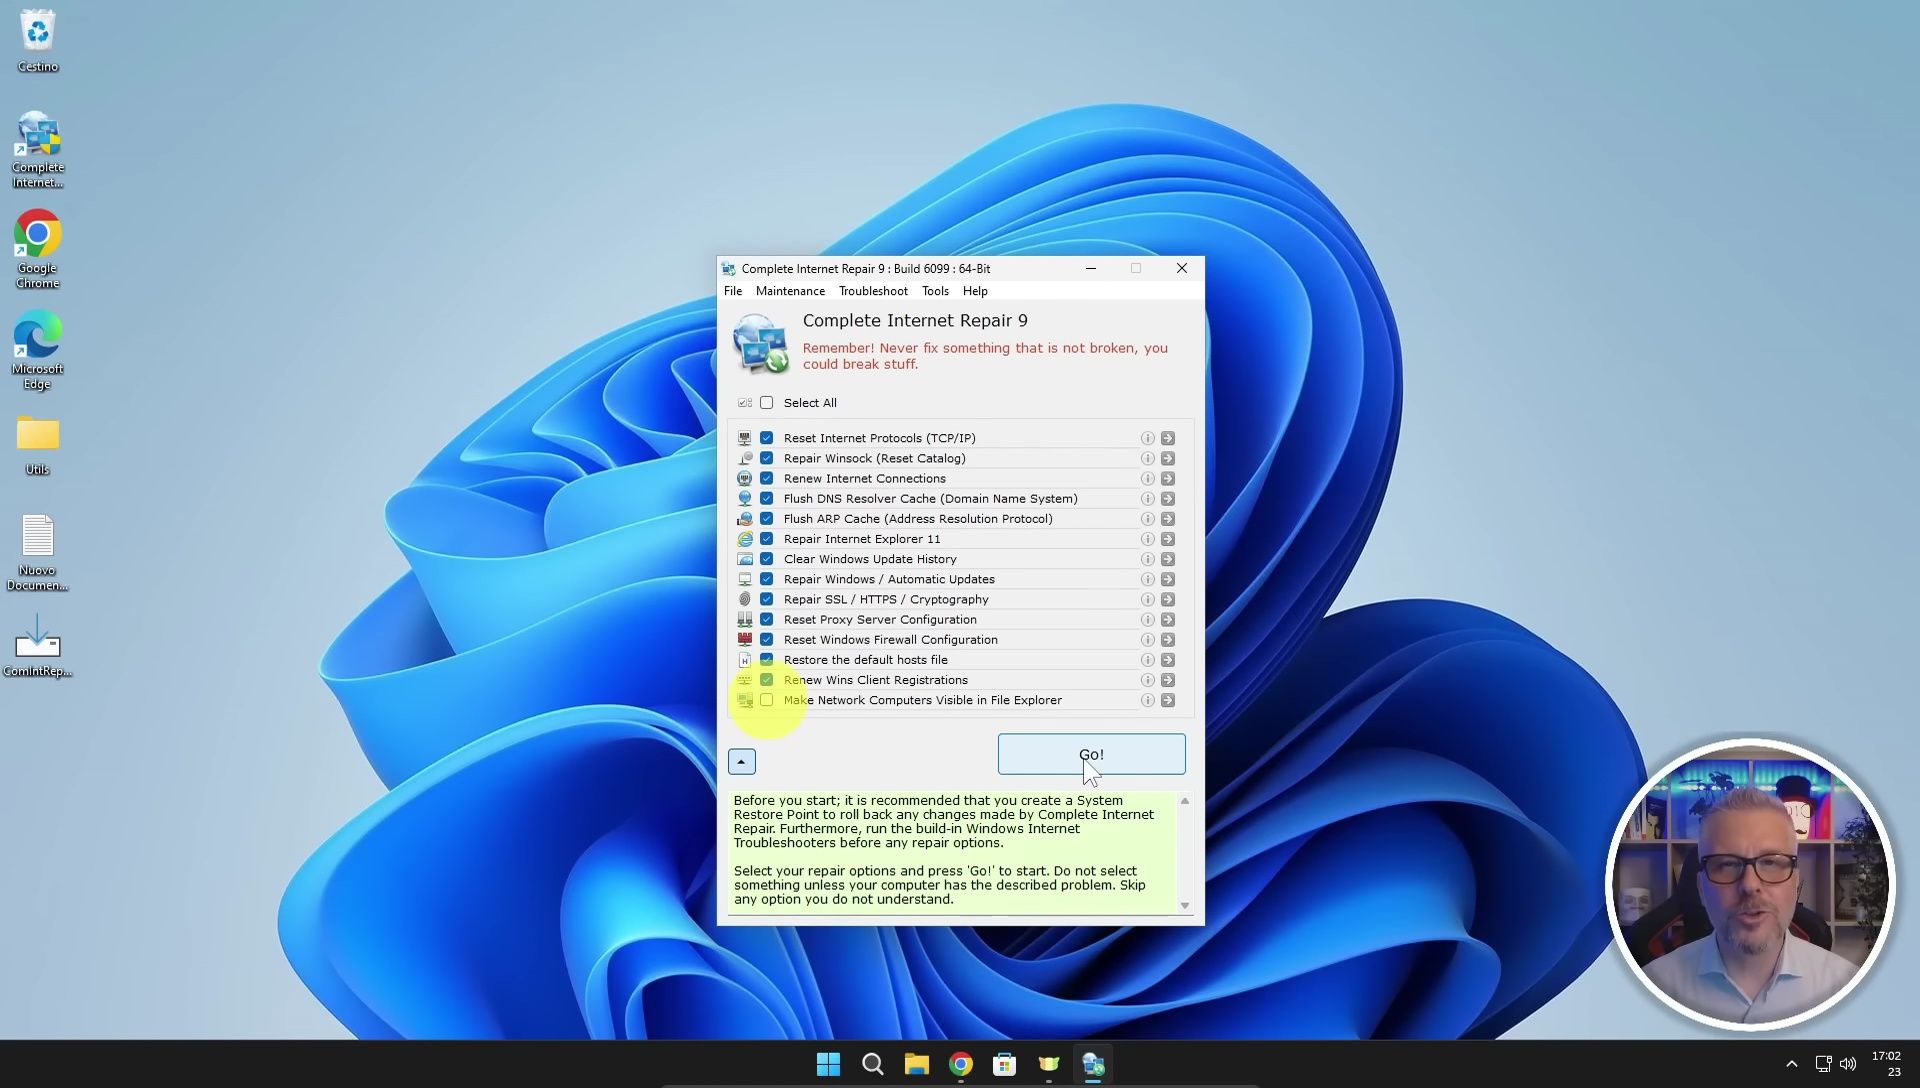Select the Utils folder on desktop
The width and height of the screenshot is (1920, 1088).
pyautogui.click(x=38, y=445)
